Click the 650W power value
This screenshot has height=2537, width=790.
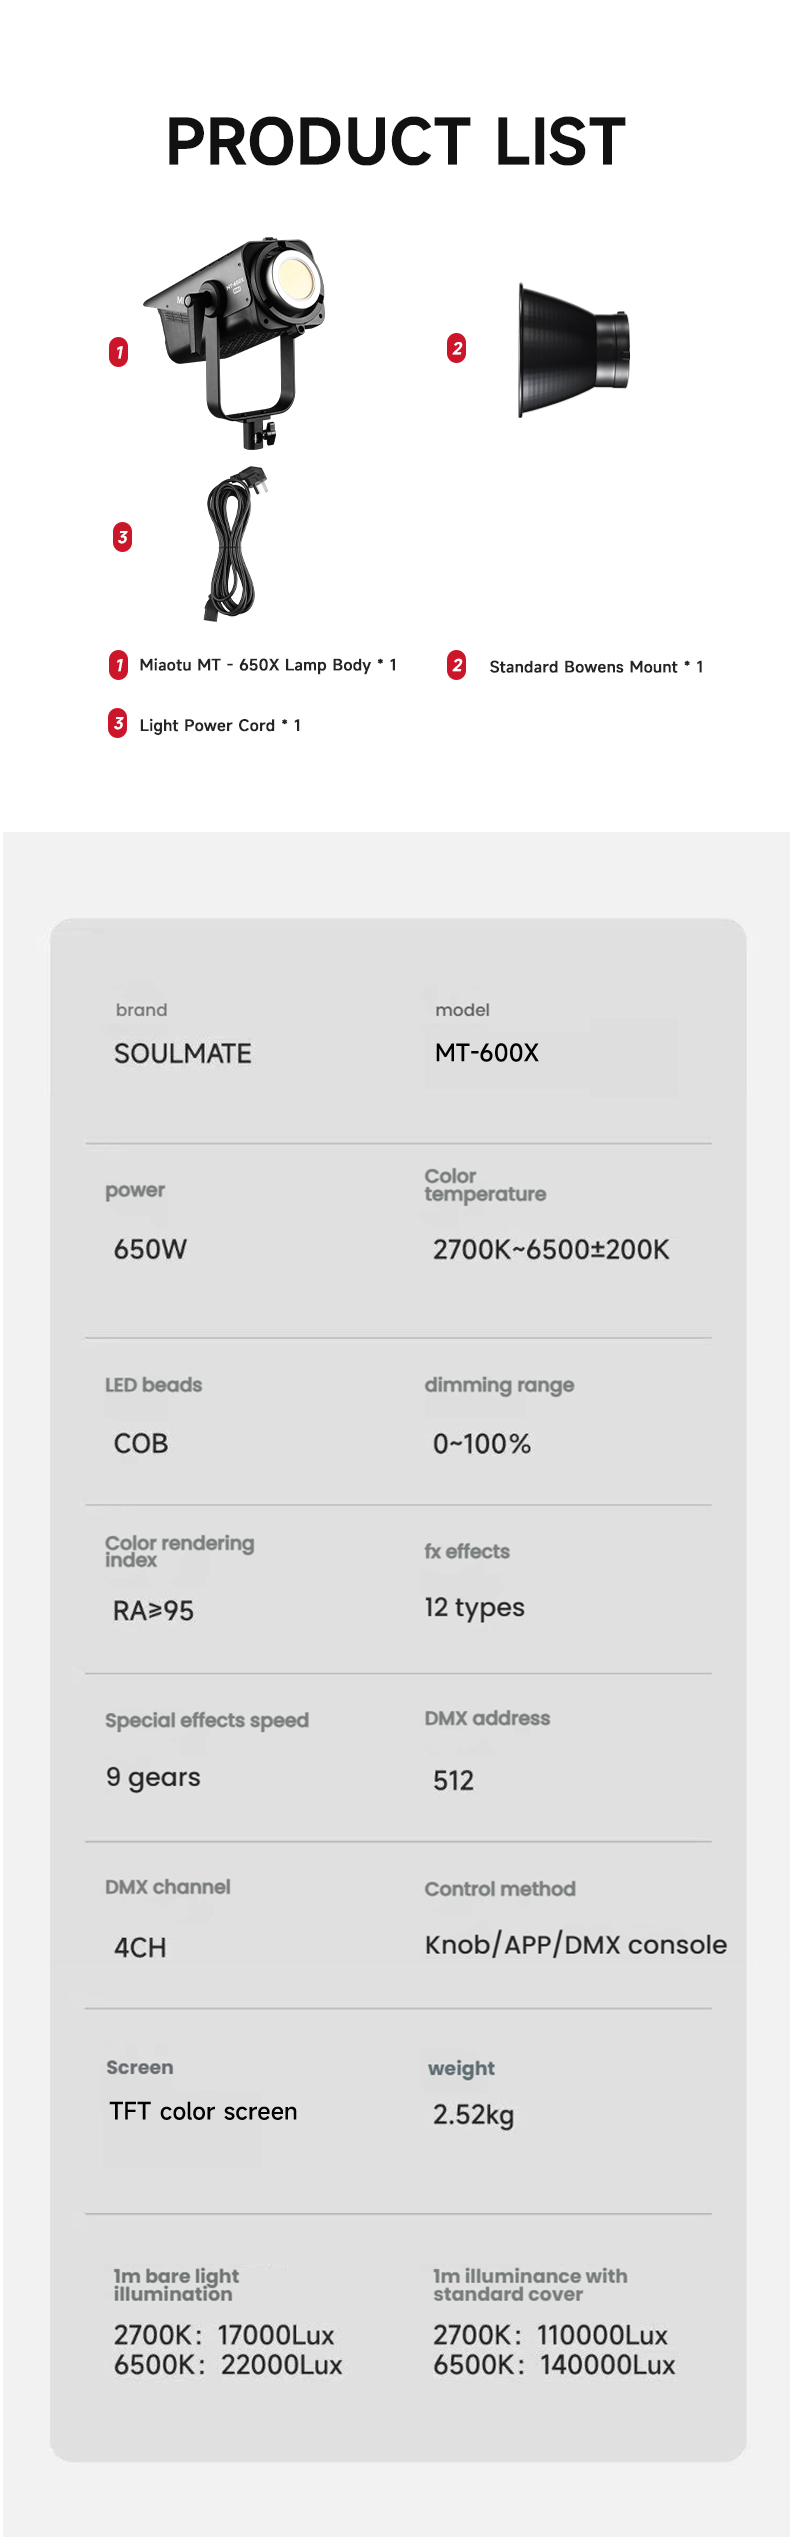(150, 1249)
